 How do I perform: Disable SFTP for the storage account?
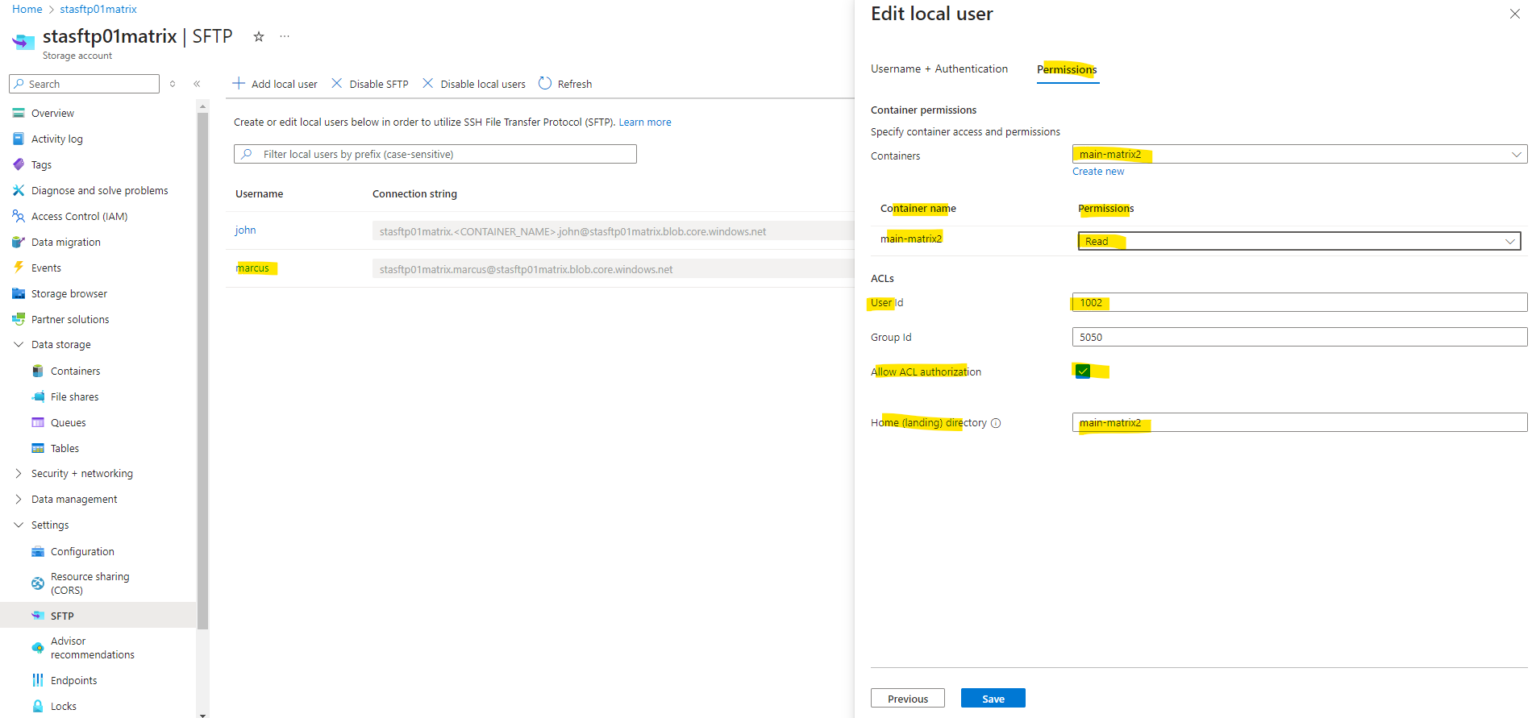pos(369,83)
